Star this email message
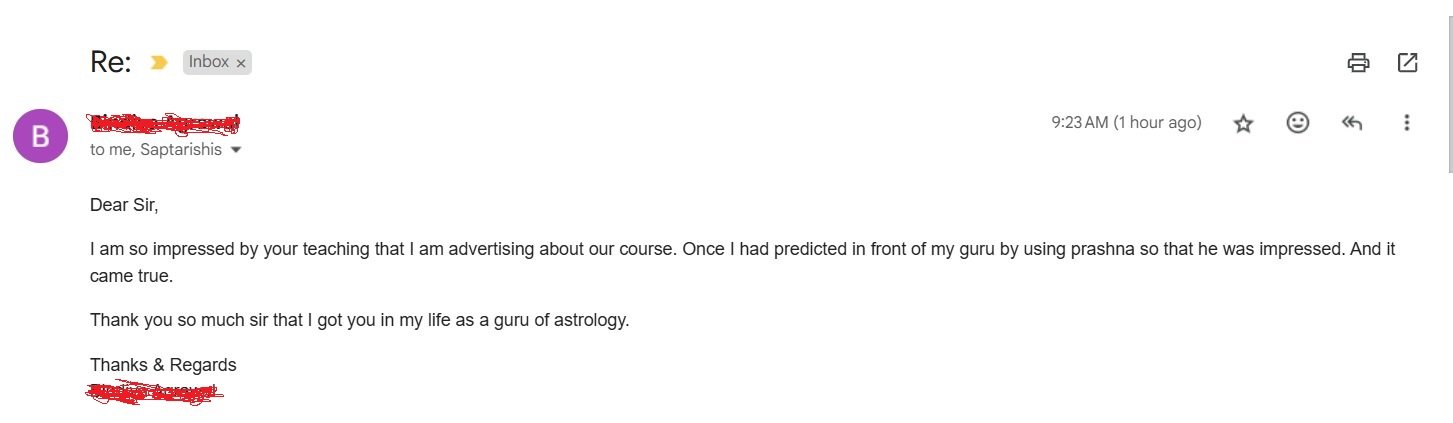The width and height of the screenshot is (1453, 423). click(x=1243, y=123)
